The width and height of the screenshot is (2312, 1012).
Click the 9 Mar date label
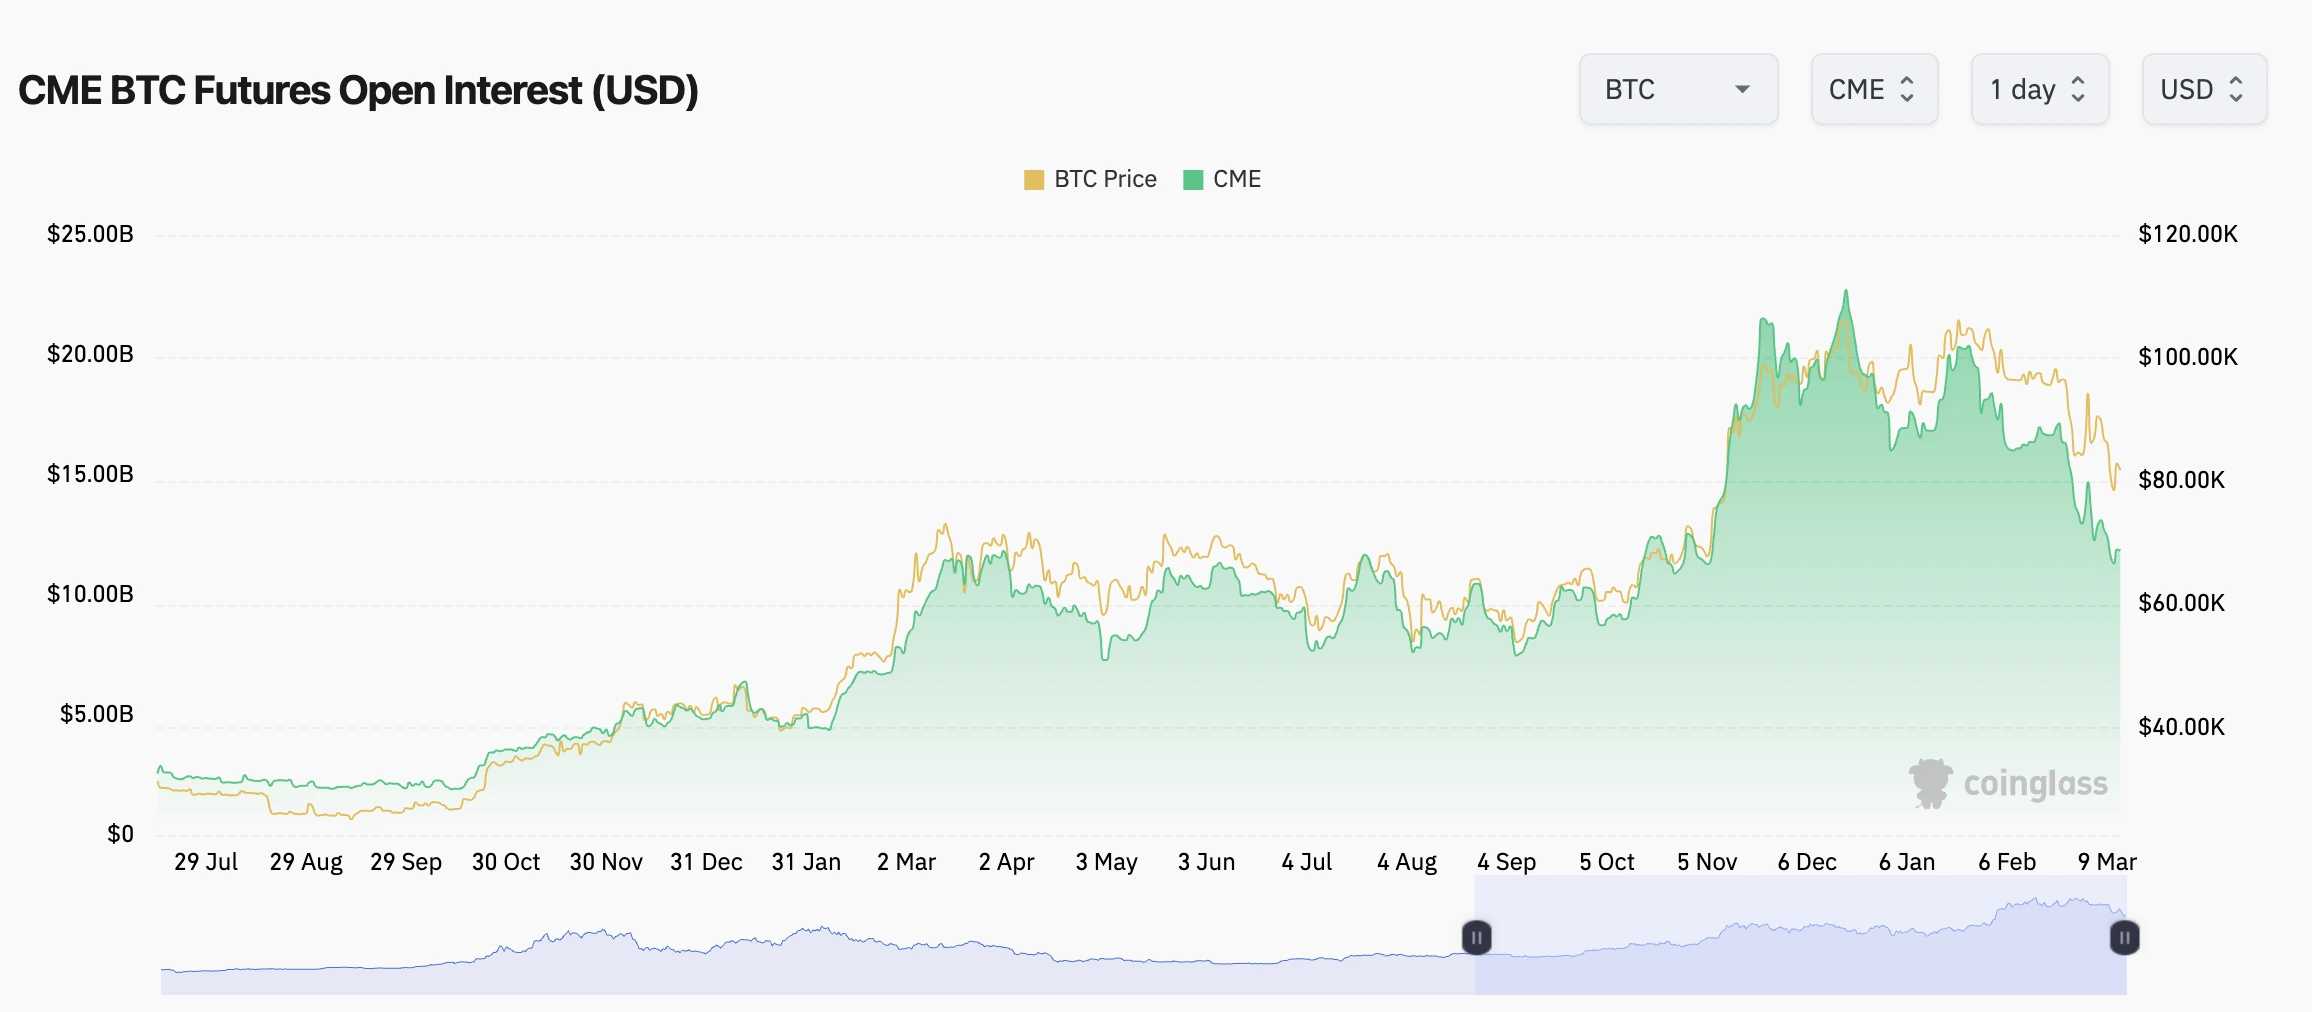tap(2107, 862)
